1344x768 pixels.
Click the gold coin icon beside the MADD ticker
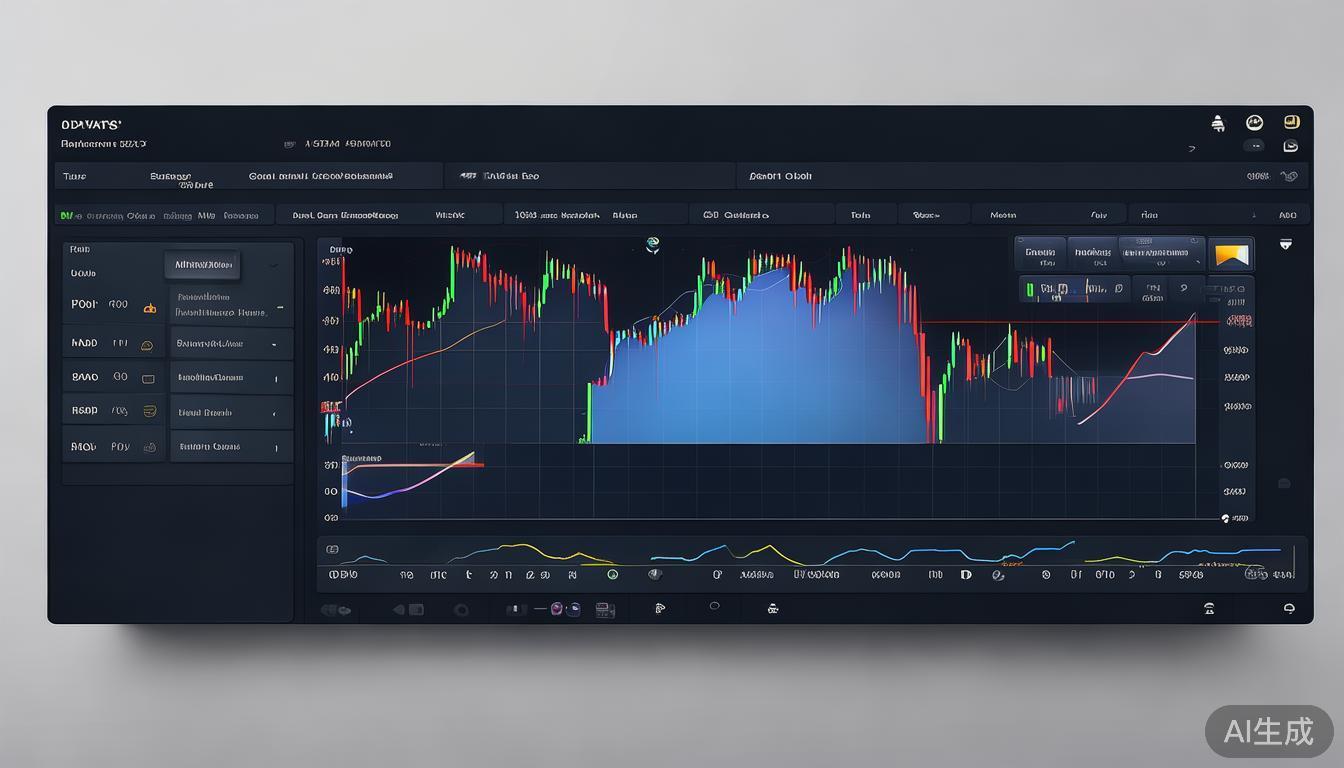tap(146, 345)
